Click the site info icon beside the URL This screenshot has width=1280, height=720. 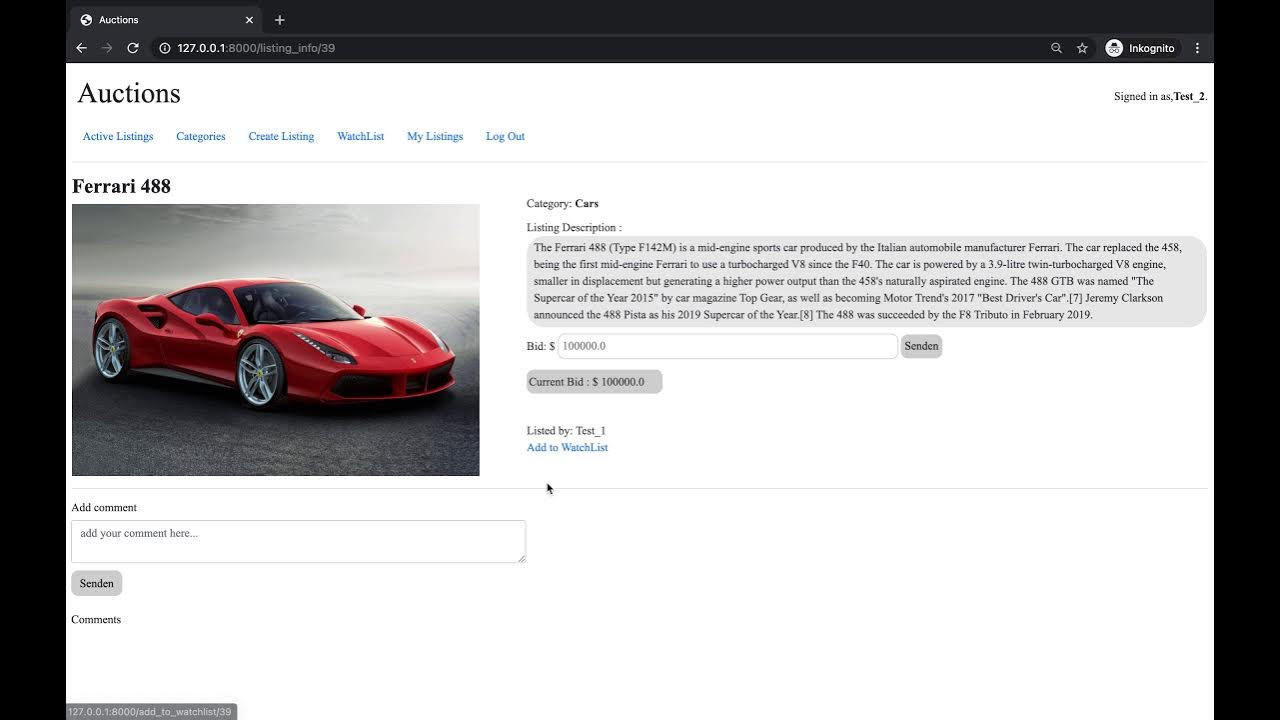(165, 48)
